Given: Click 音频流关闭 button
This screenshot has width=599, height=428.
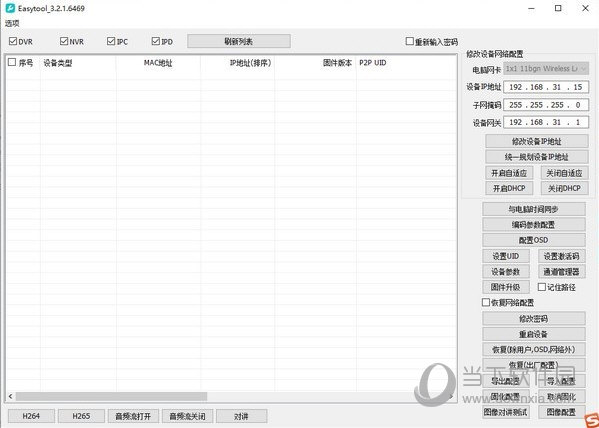Looking at the screenshot, I should [x=188, y=416].
